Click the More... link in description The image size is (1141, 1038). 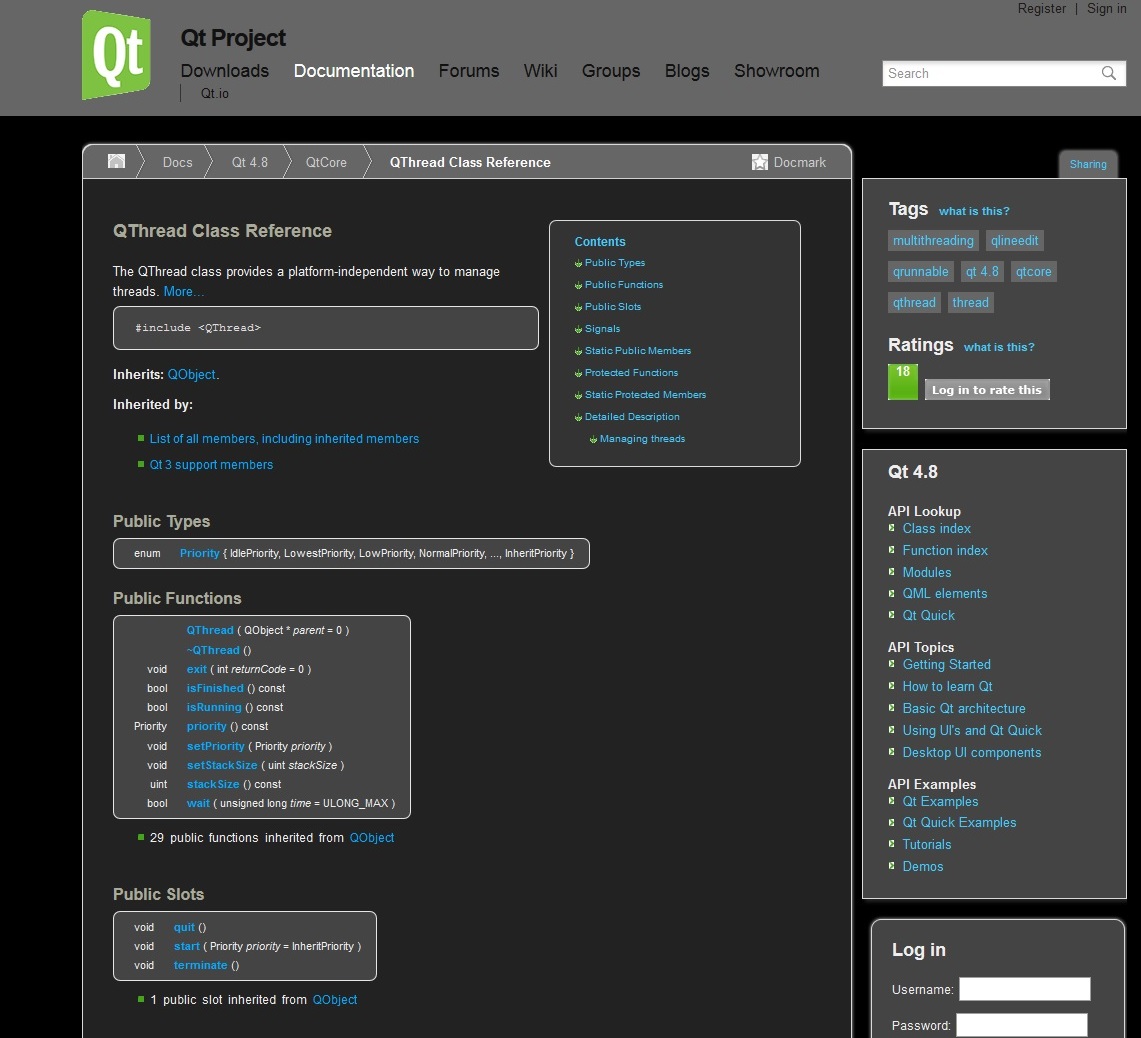click(x=183, y=291)
